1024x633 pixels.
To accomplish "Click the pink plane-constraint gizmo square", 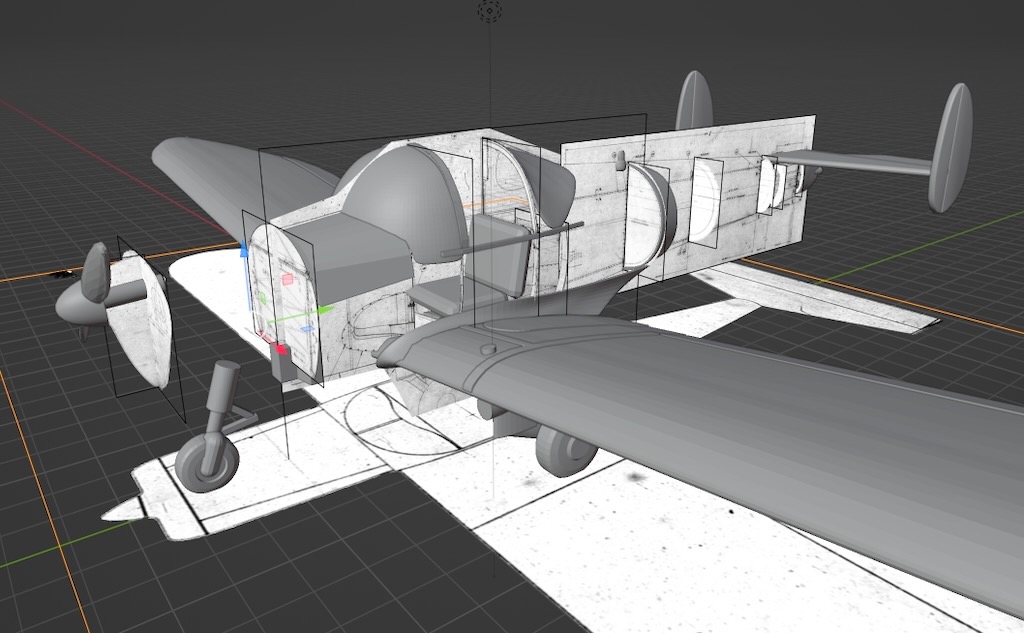I will point(287,280).
